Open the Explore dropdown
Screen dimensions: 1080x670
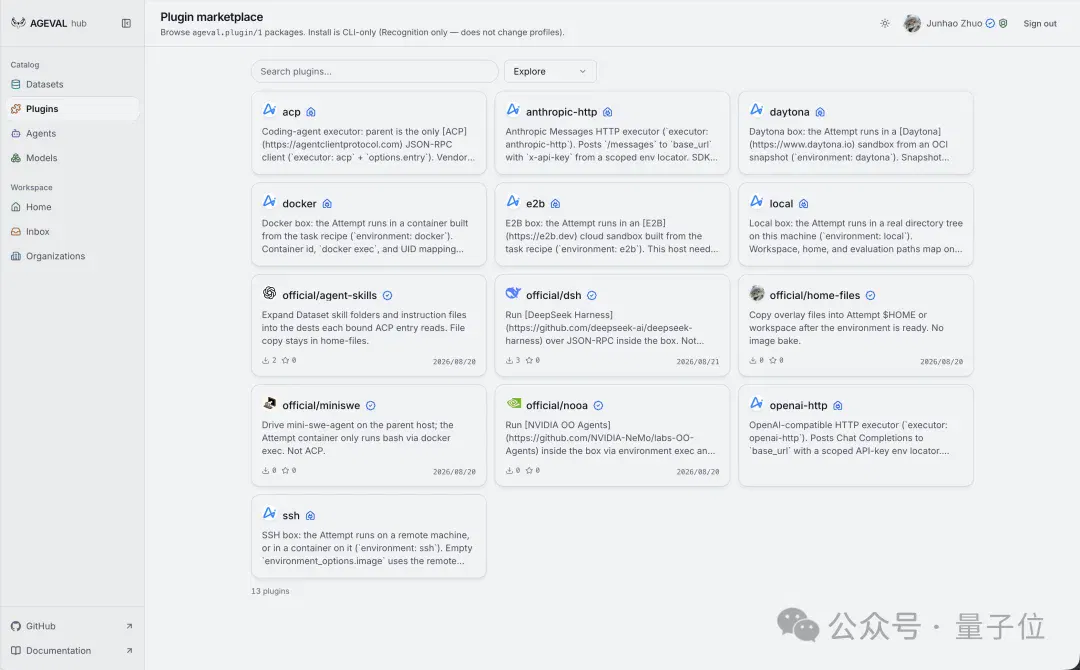pyautogui.click(x=550, y=72)
